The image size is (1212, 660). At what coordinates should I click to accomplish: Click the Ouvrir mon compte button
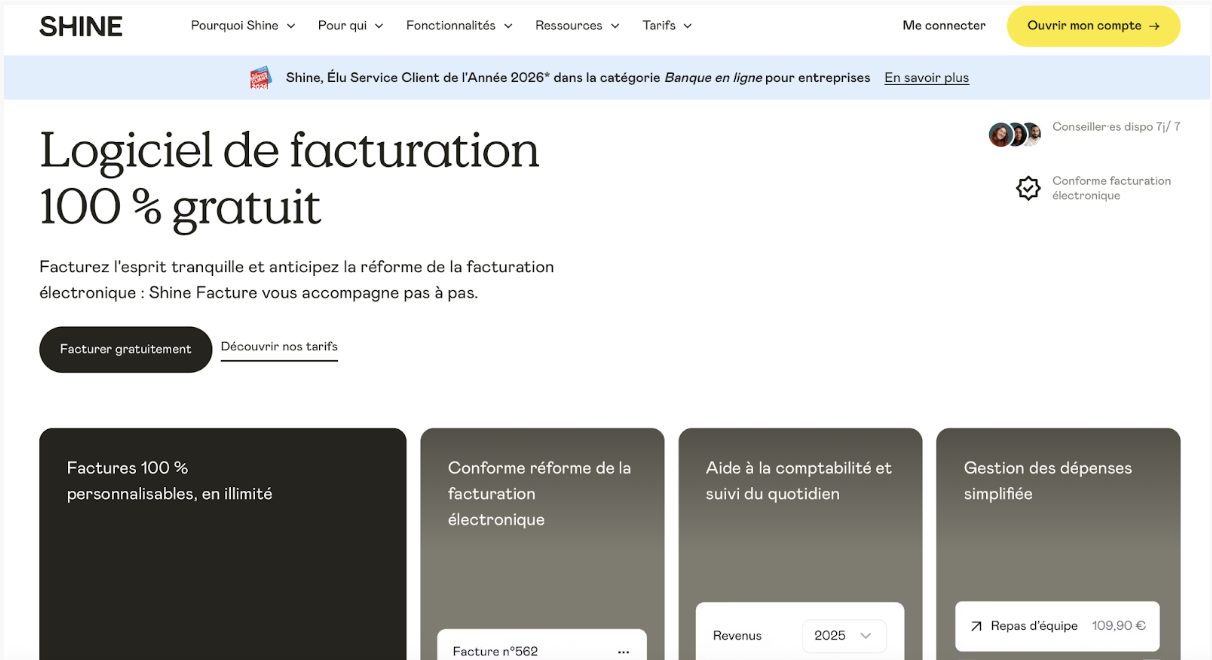pyautogui.click(x=1093, y=25)
